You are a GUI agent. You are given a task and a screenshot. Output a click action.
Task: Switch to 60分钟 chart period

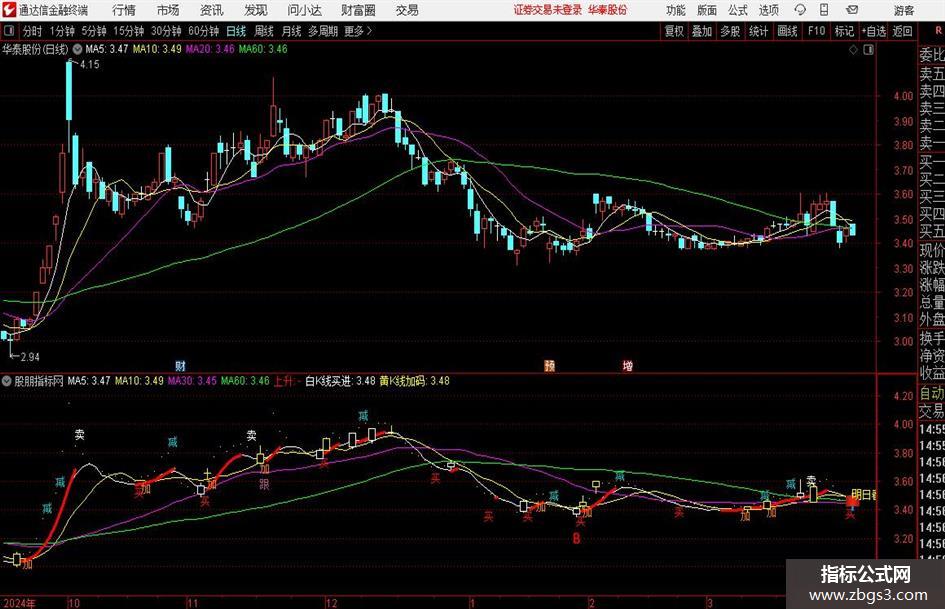tap(203, 31)
